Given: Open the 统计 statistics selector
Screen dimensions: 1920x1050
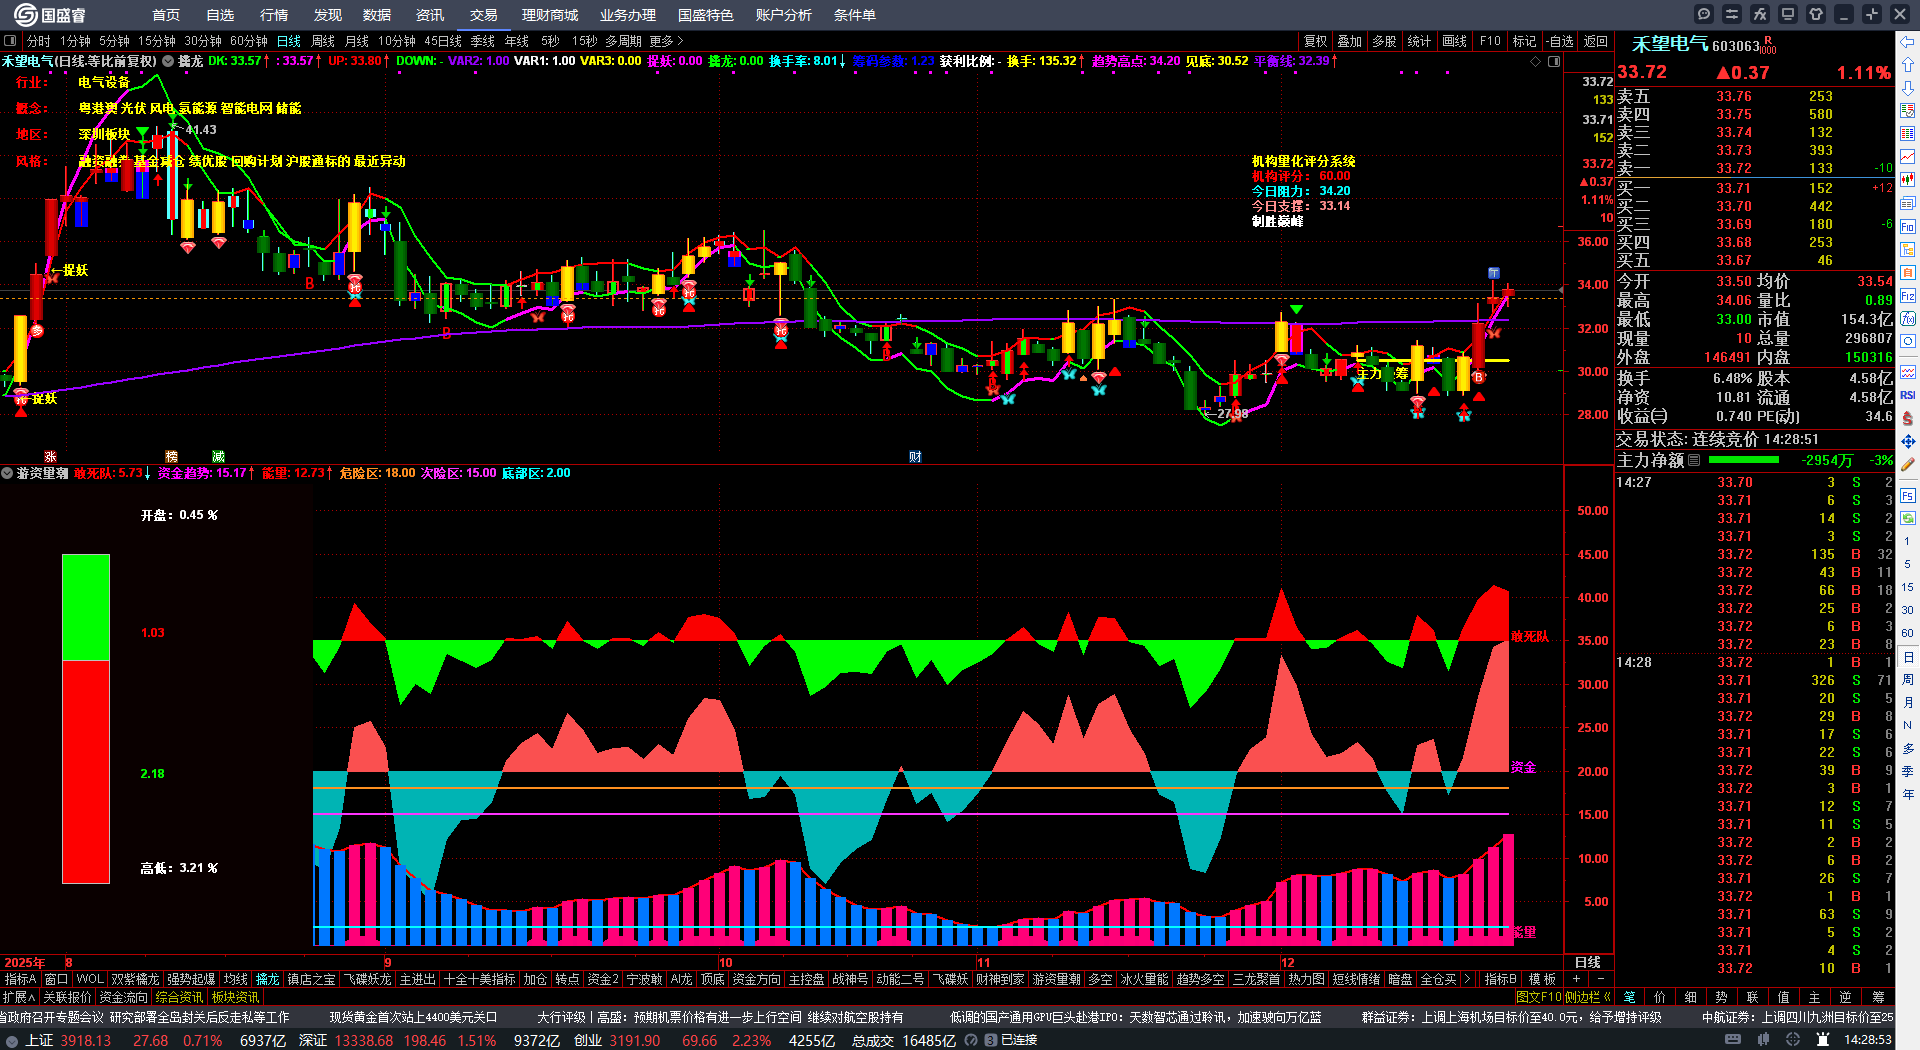Looking at the screenshot, I should 1419,41.
